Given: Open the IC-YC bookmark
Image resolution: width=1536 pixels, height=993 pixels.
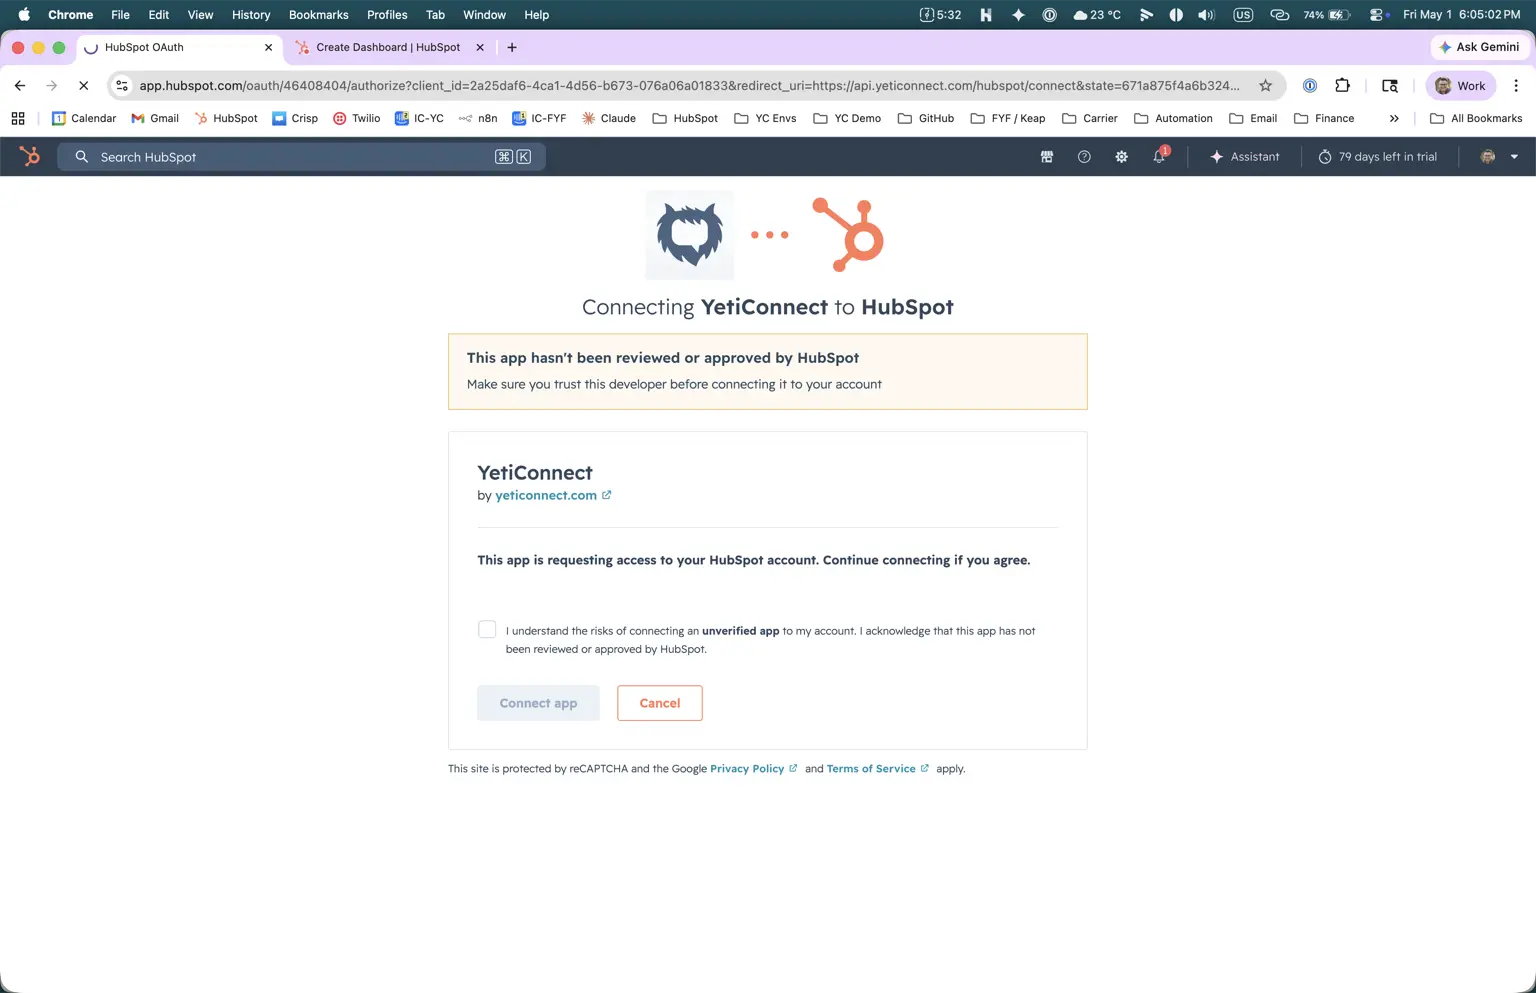Looking at the screenshot, I should 419,118.
